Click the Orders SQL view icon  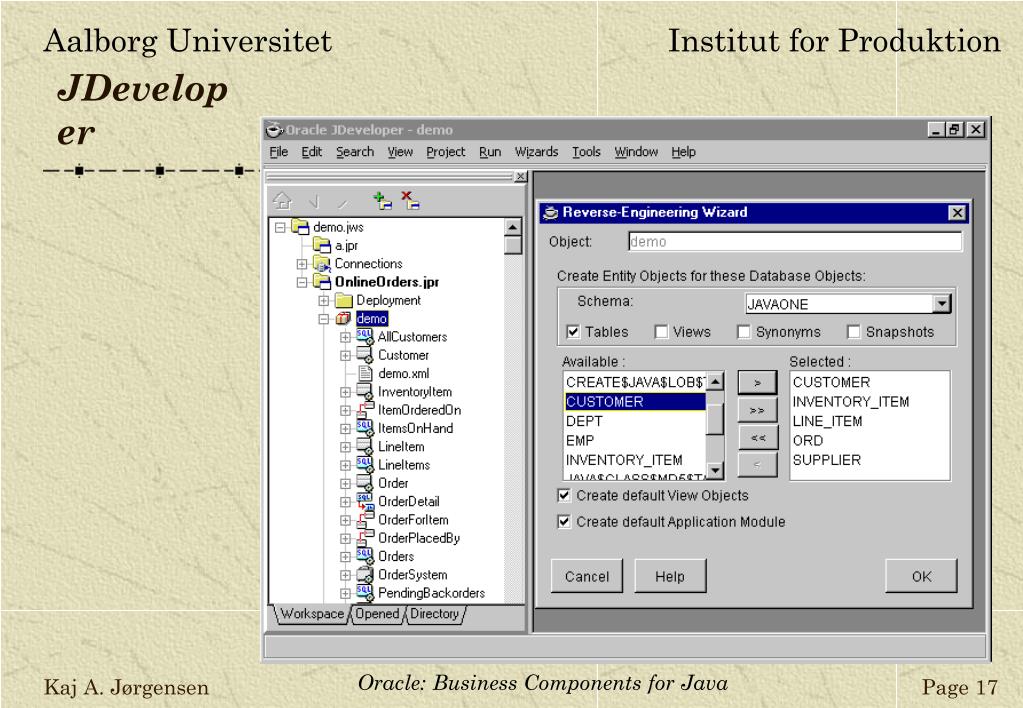click(x=365, y=556)
